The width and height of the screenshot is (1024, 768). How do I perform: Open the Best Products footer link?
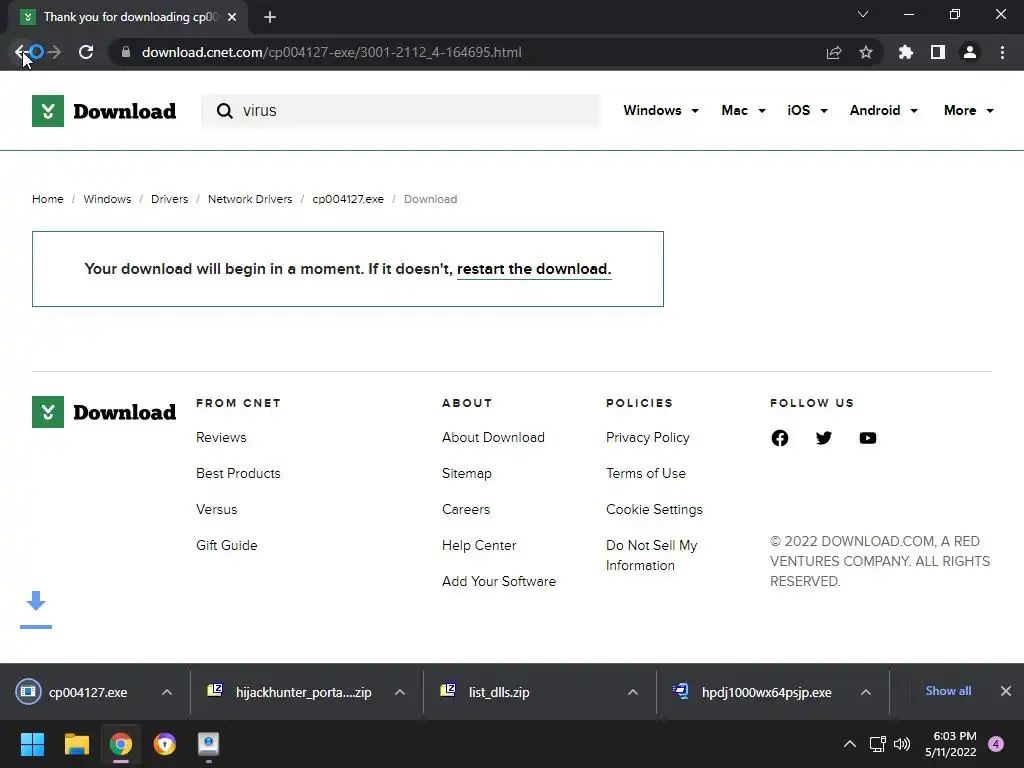click(x=238, y=473)
